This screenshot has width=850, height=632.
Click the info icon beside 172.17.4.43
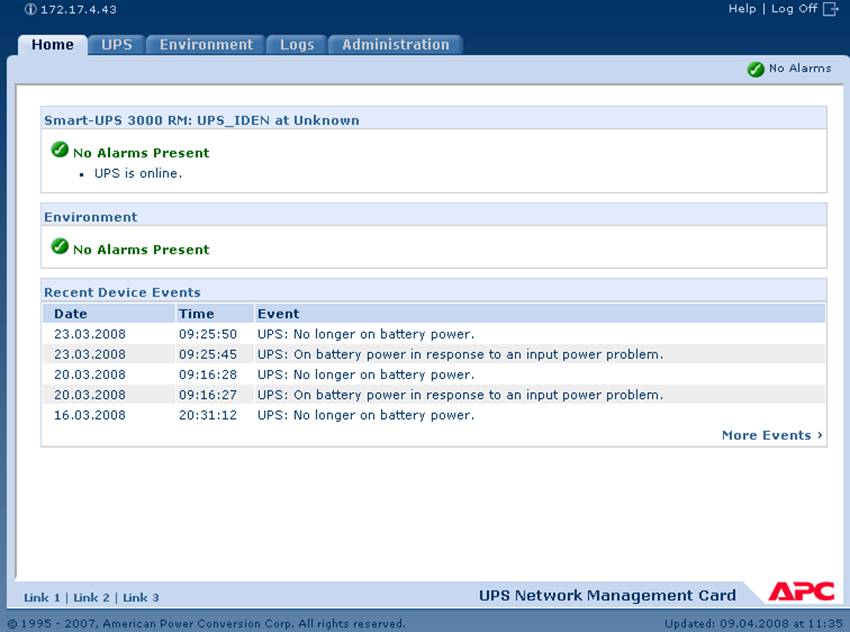point(31,9)
